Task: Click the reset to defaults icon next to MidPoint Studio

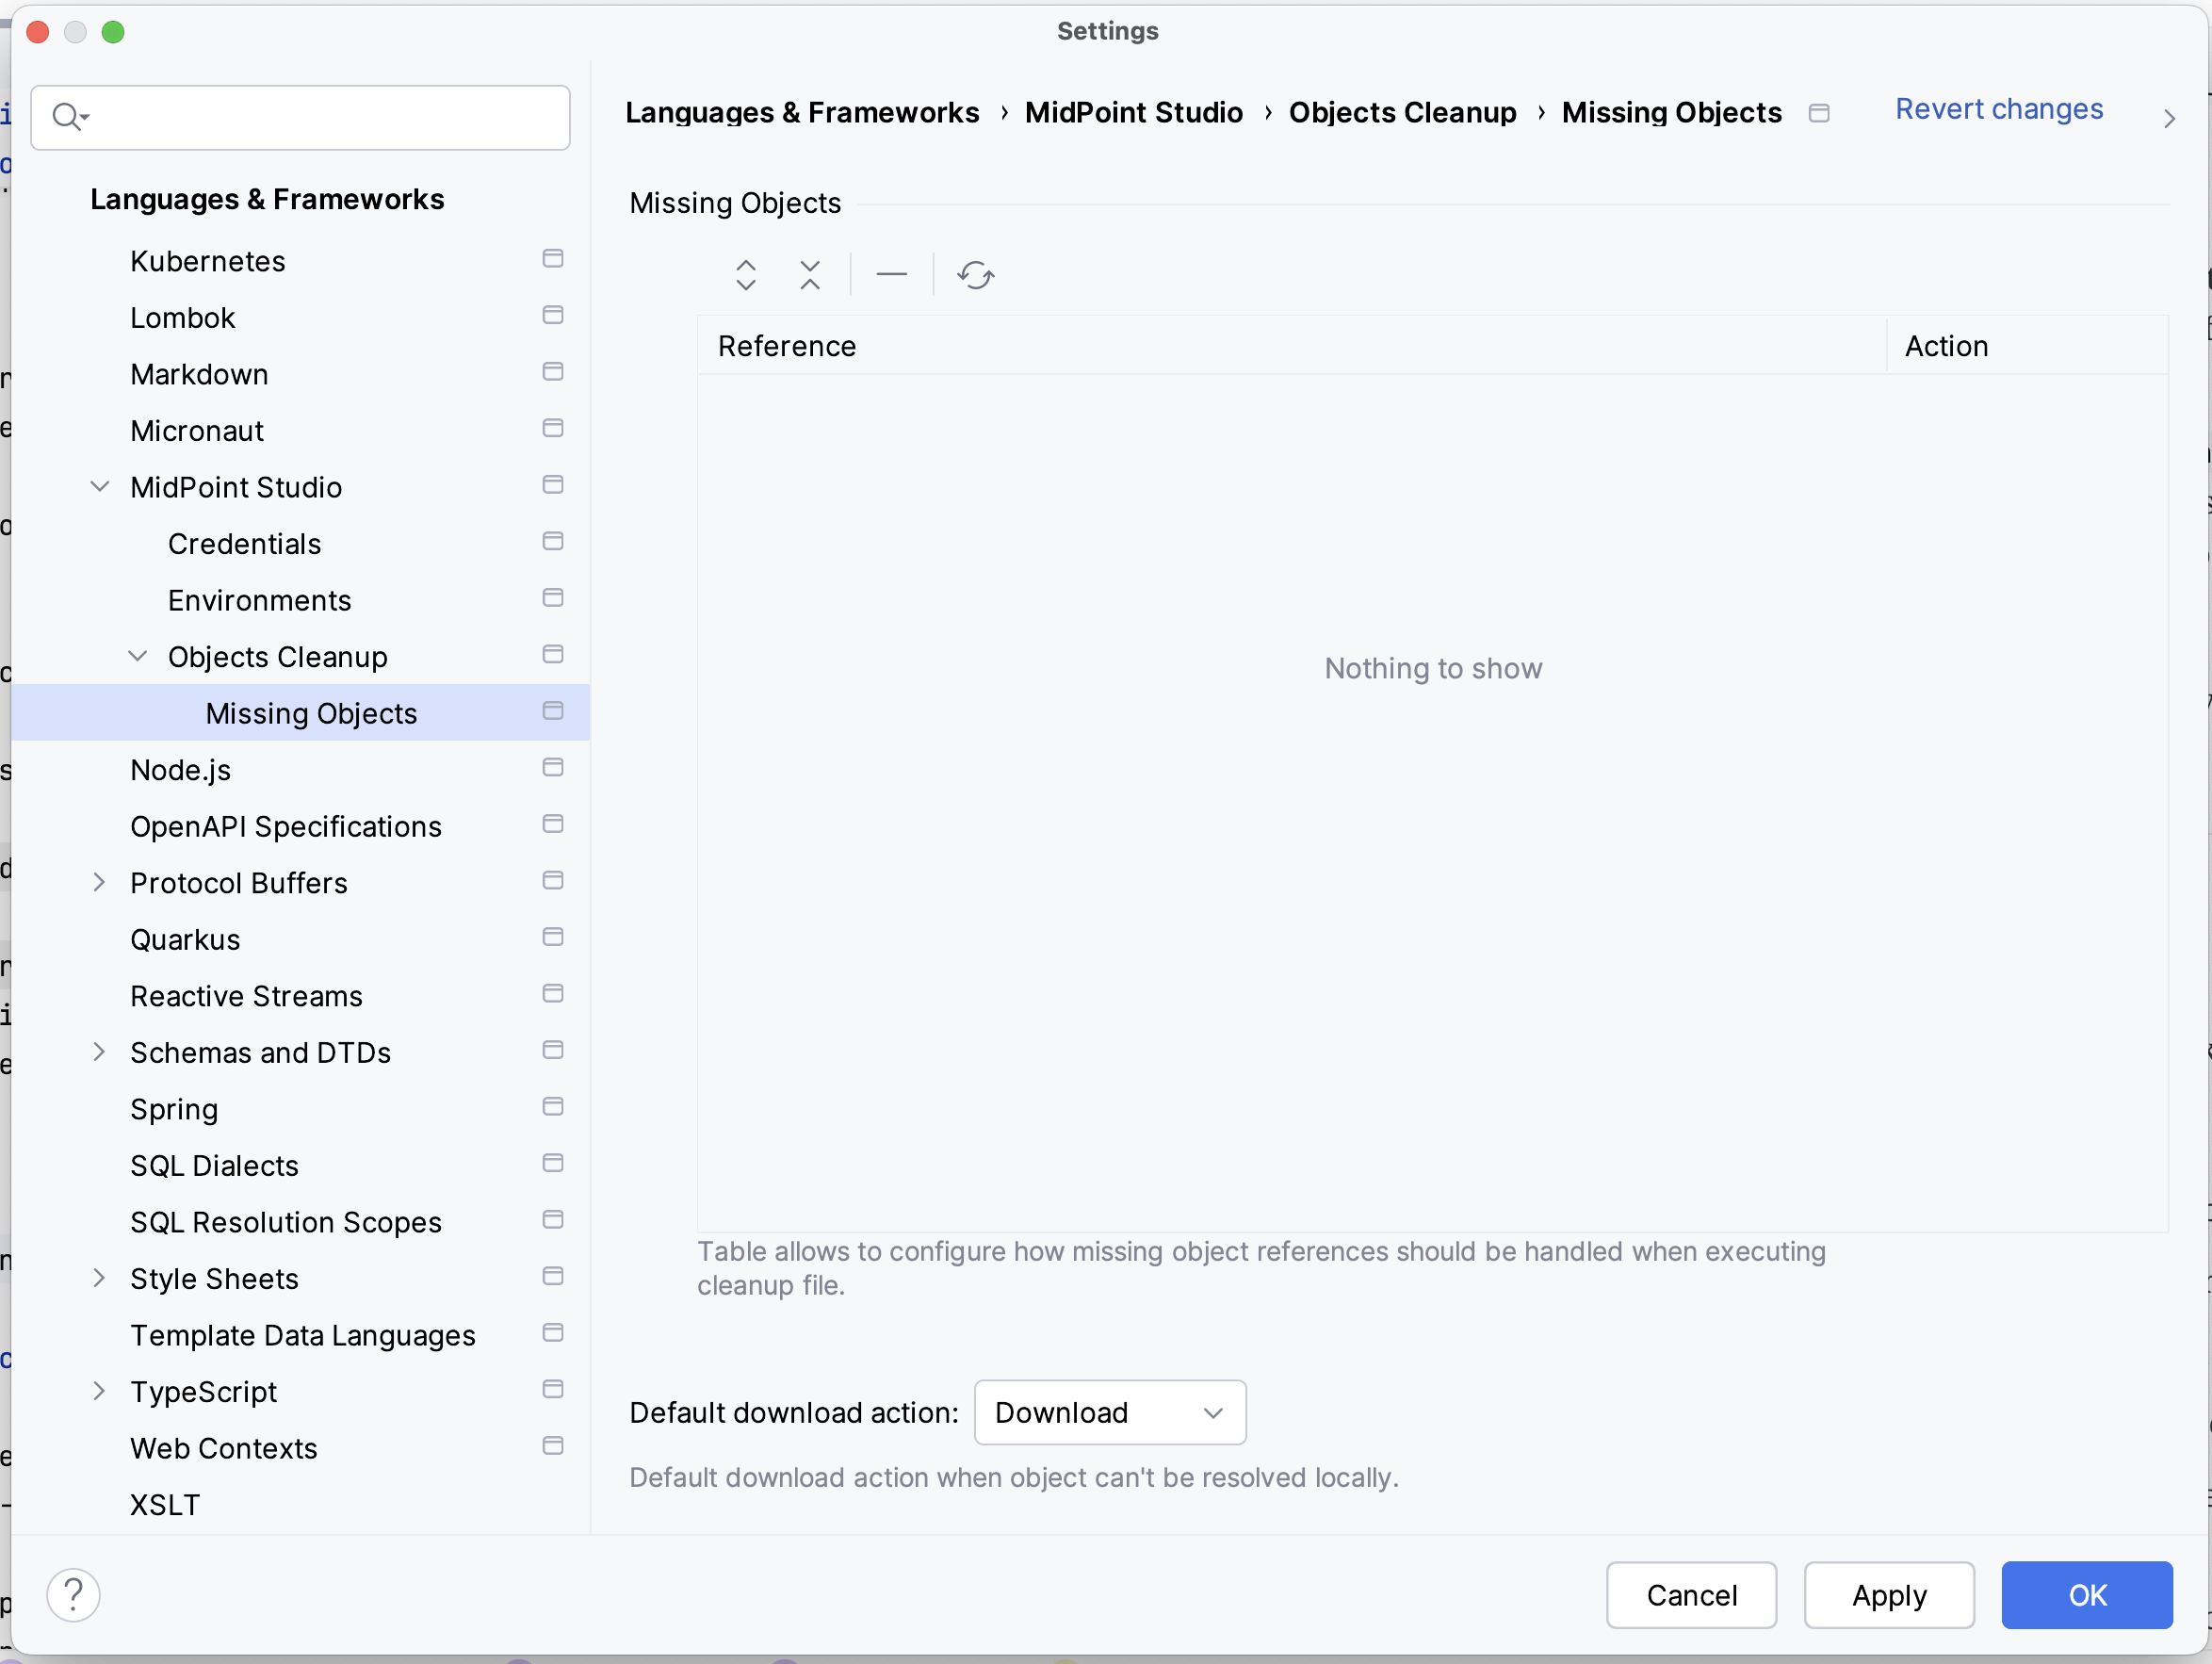Action: click(x=554, y=484)
